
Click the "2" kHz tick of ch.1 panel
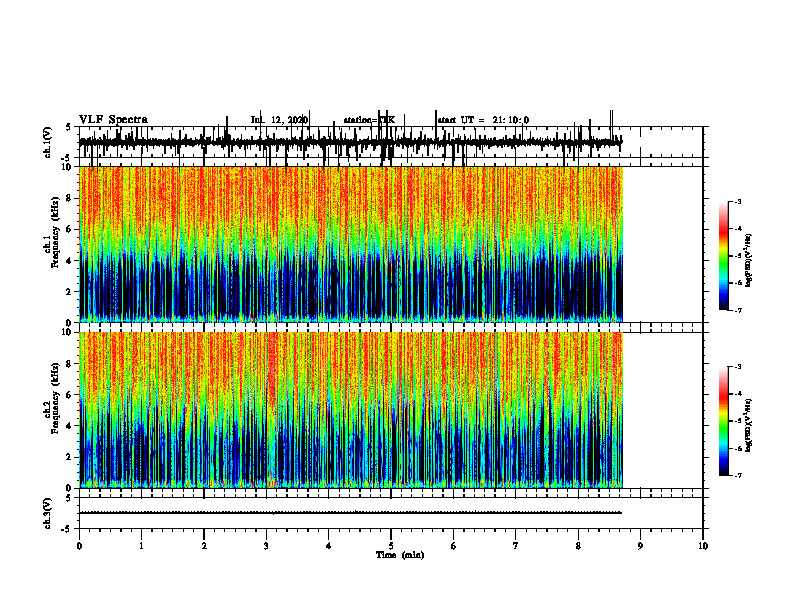click(x=70, y=291)
